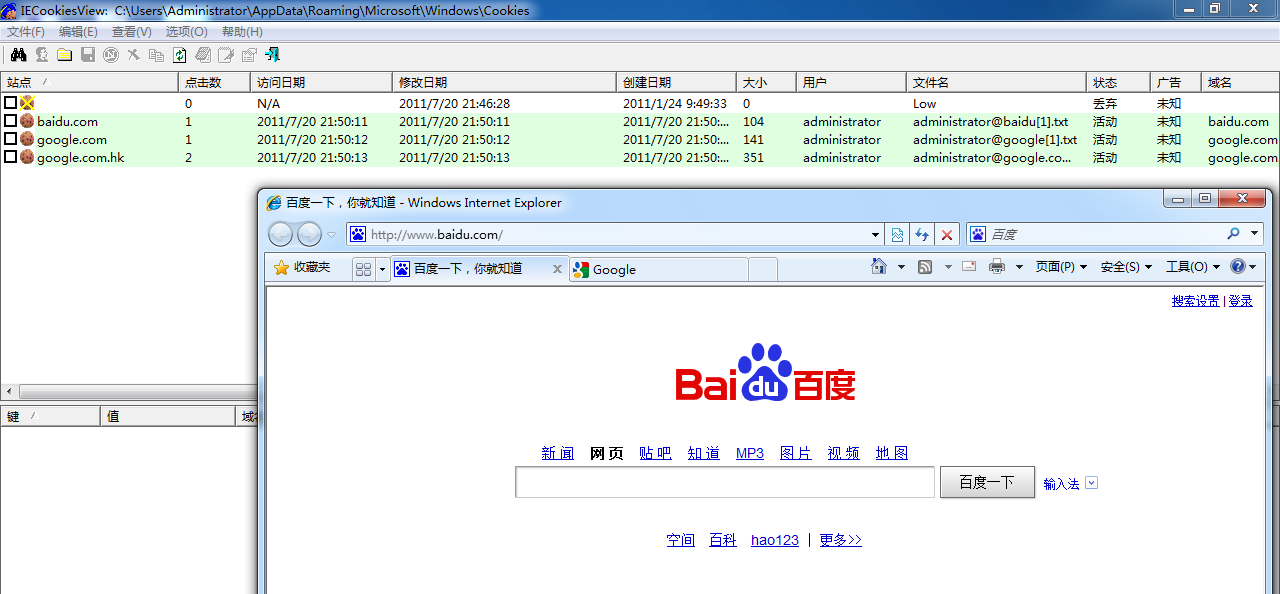Expand the IE address bar URL dropdown

[876, 235]
